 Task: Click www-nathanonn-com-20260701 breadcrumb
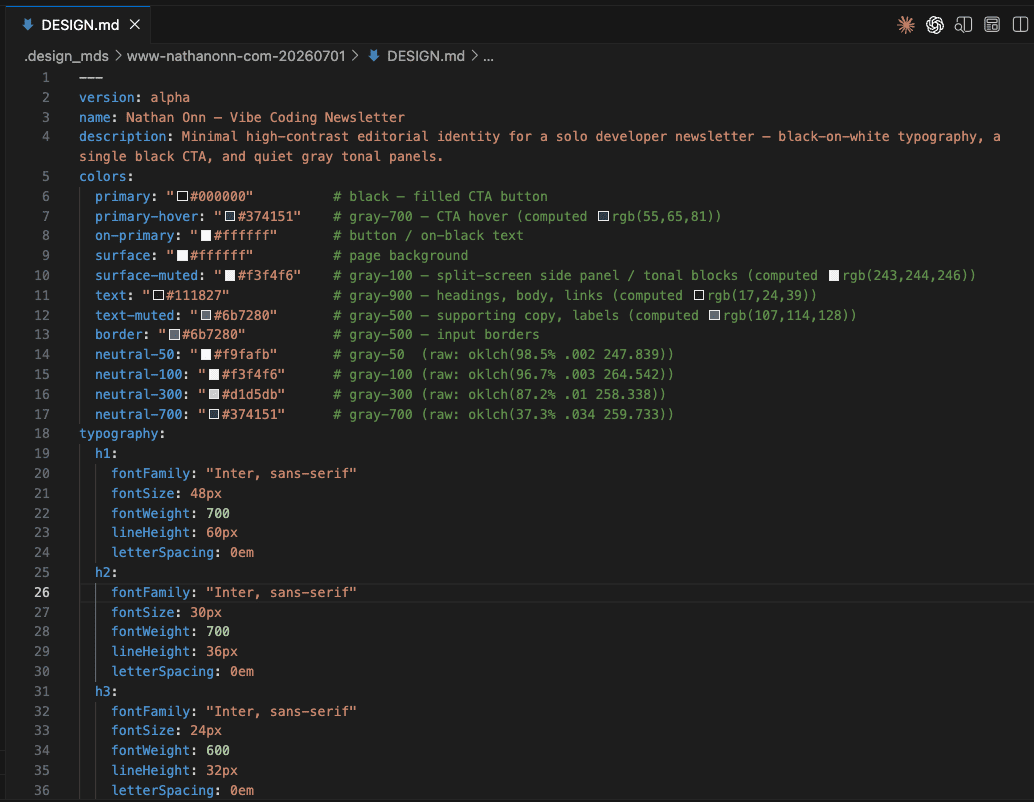(236, 56)
